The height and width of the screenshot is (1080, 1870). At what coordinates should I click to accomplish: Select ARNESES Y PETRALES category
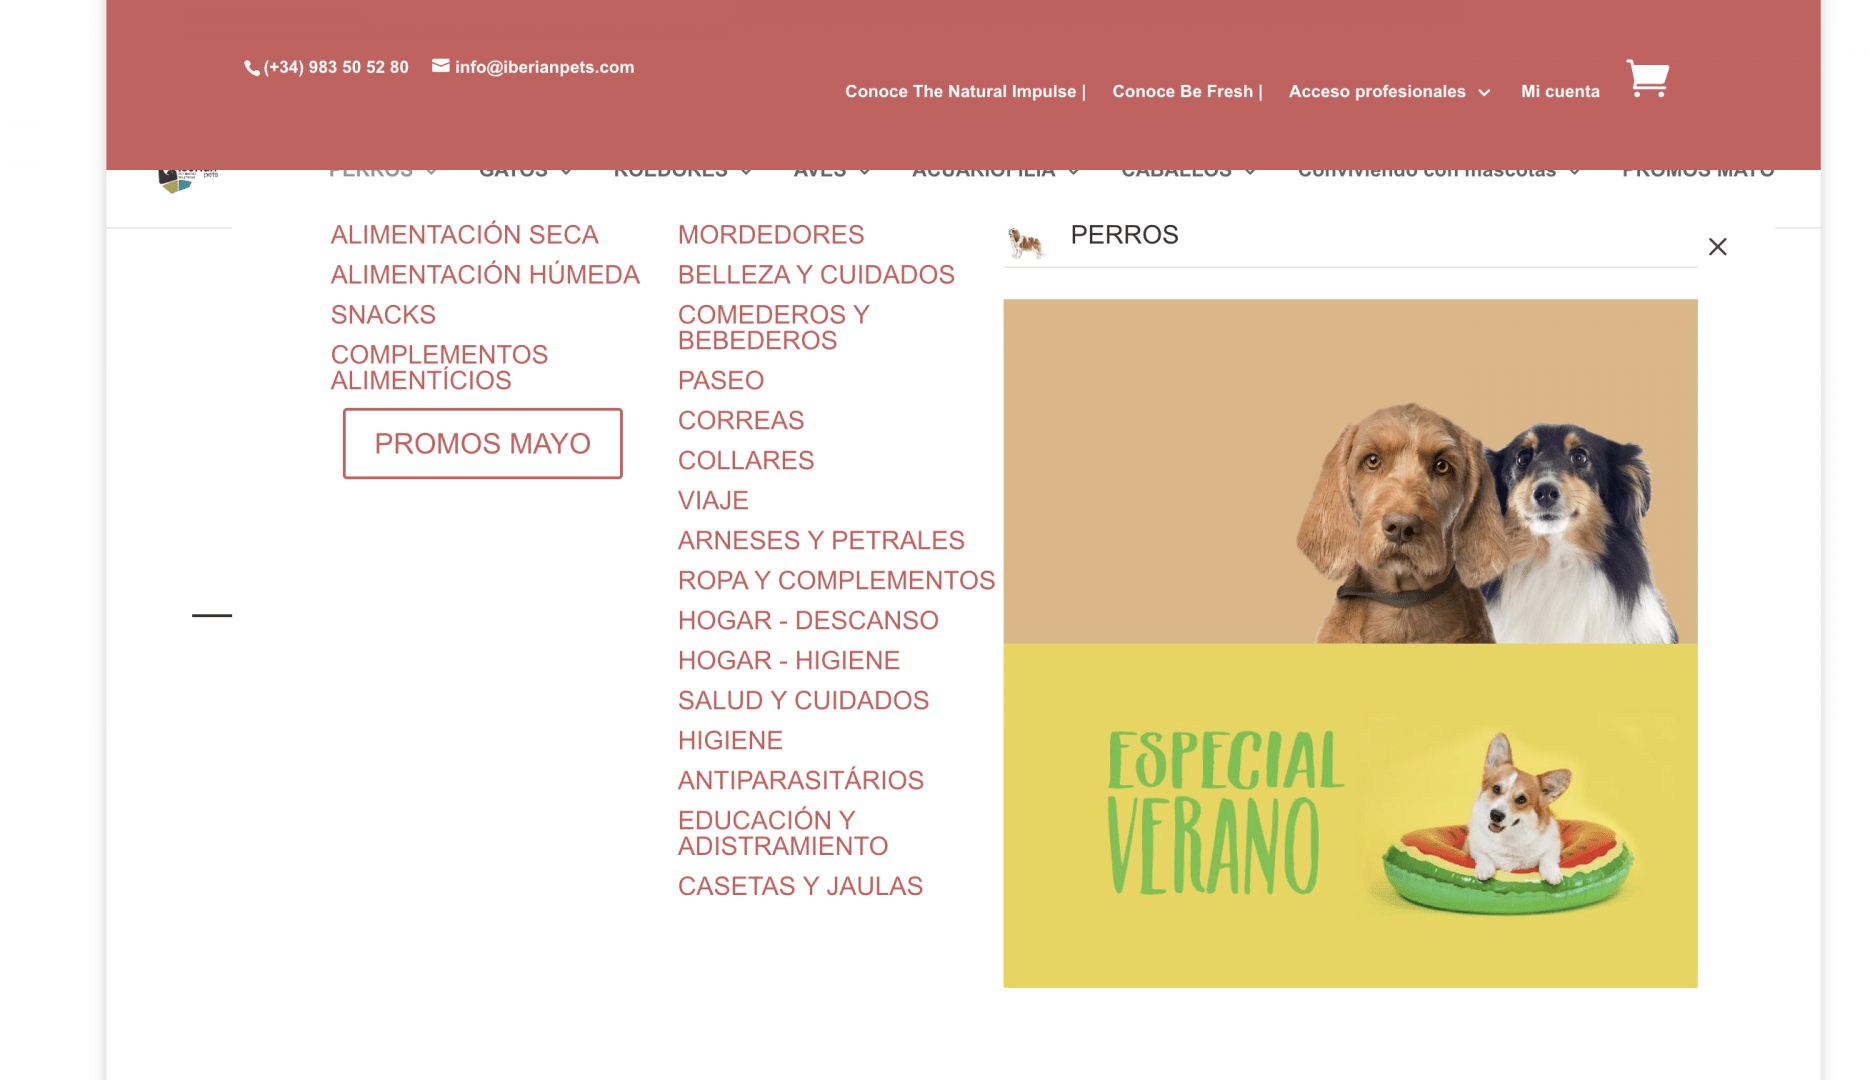pos(821,541)
